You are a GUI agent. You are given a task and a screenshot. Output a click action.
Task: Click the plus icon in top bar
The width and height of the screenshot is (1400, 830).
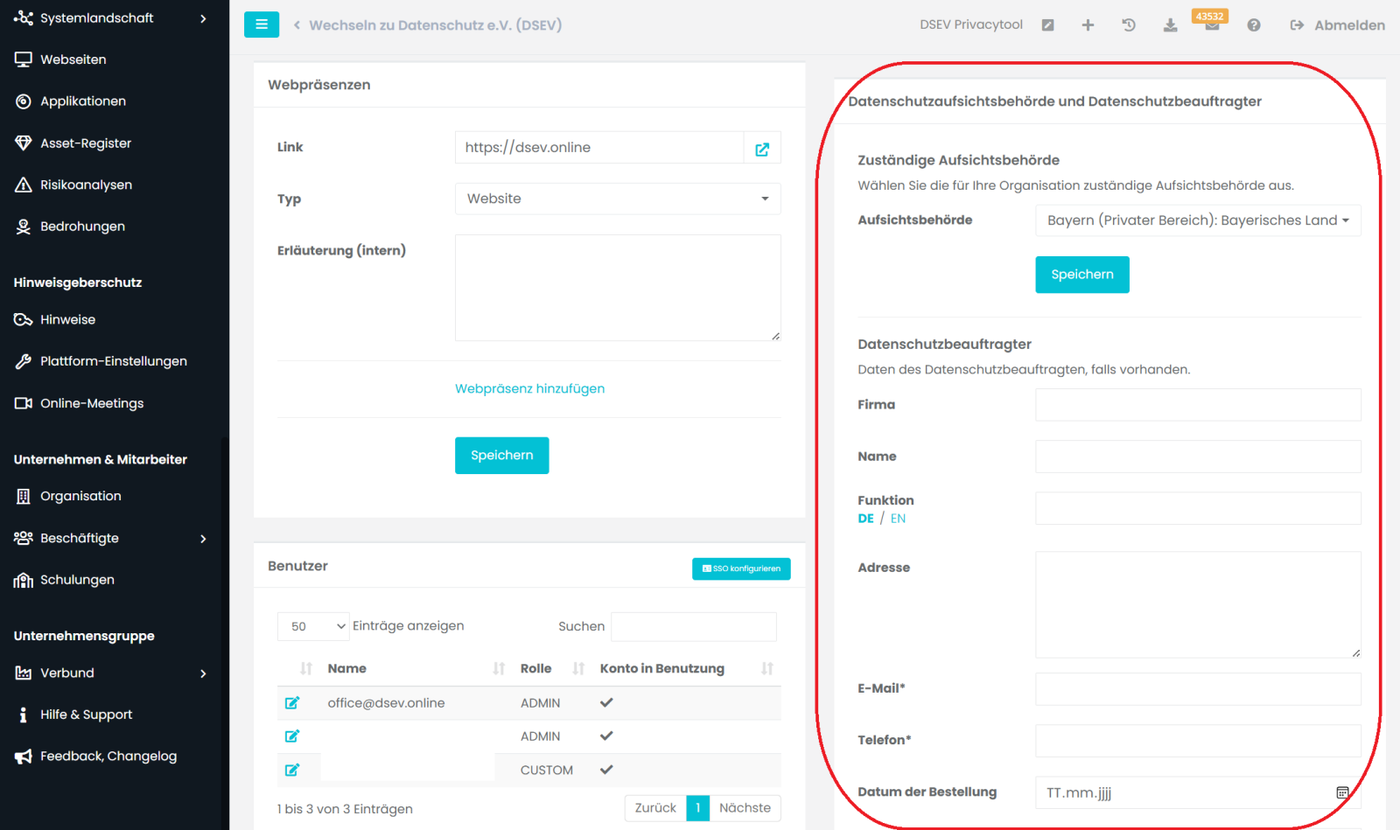point(1088,25)
